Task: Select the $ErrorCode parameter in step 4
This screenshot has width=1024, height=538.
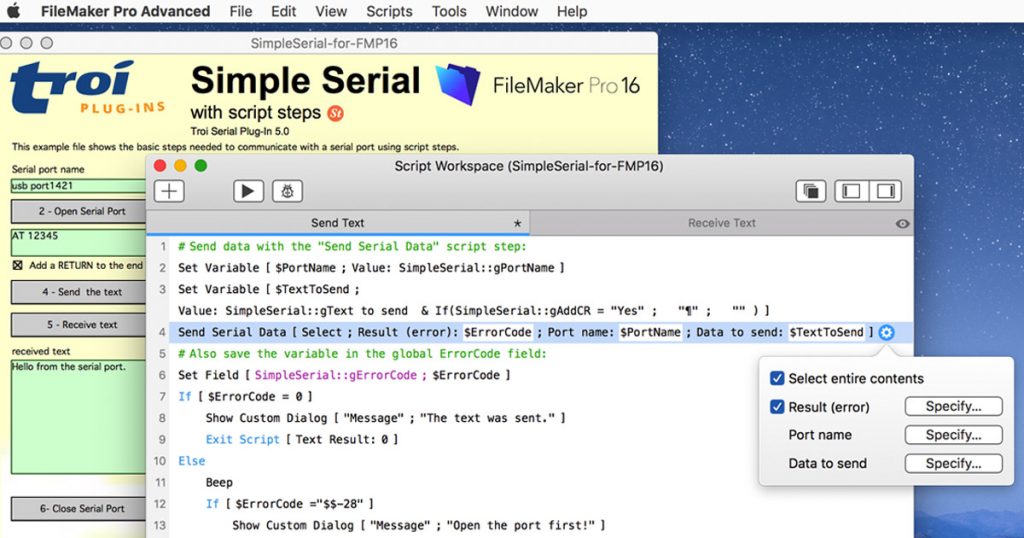Action: [498, 332]
